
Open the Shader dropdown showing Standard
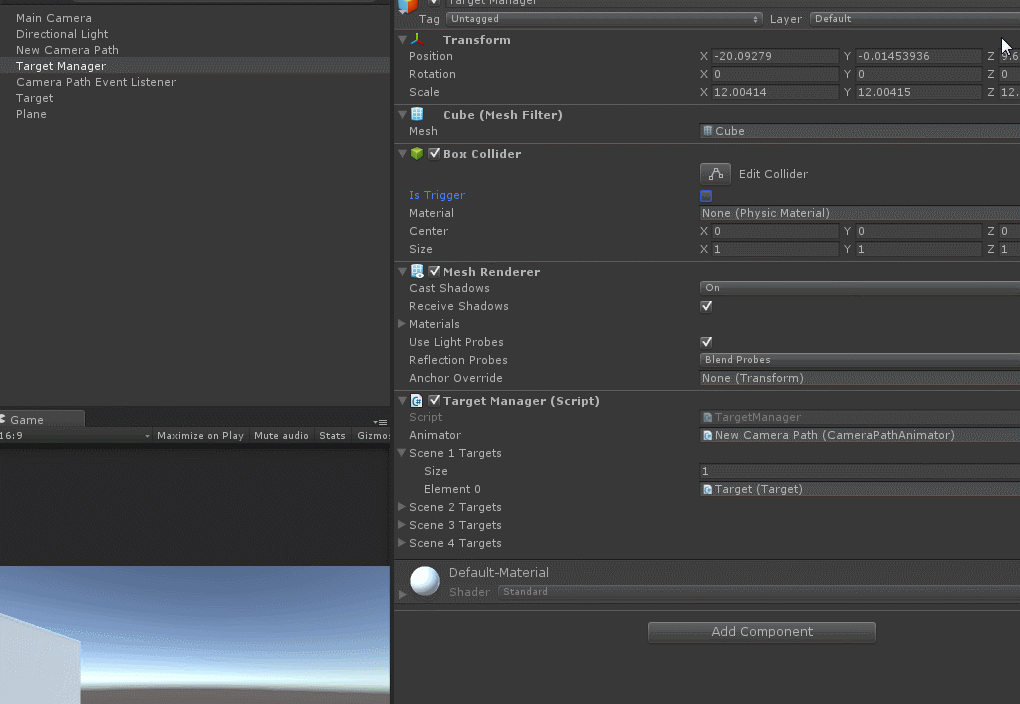click(758, 591)
